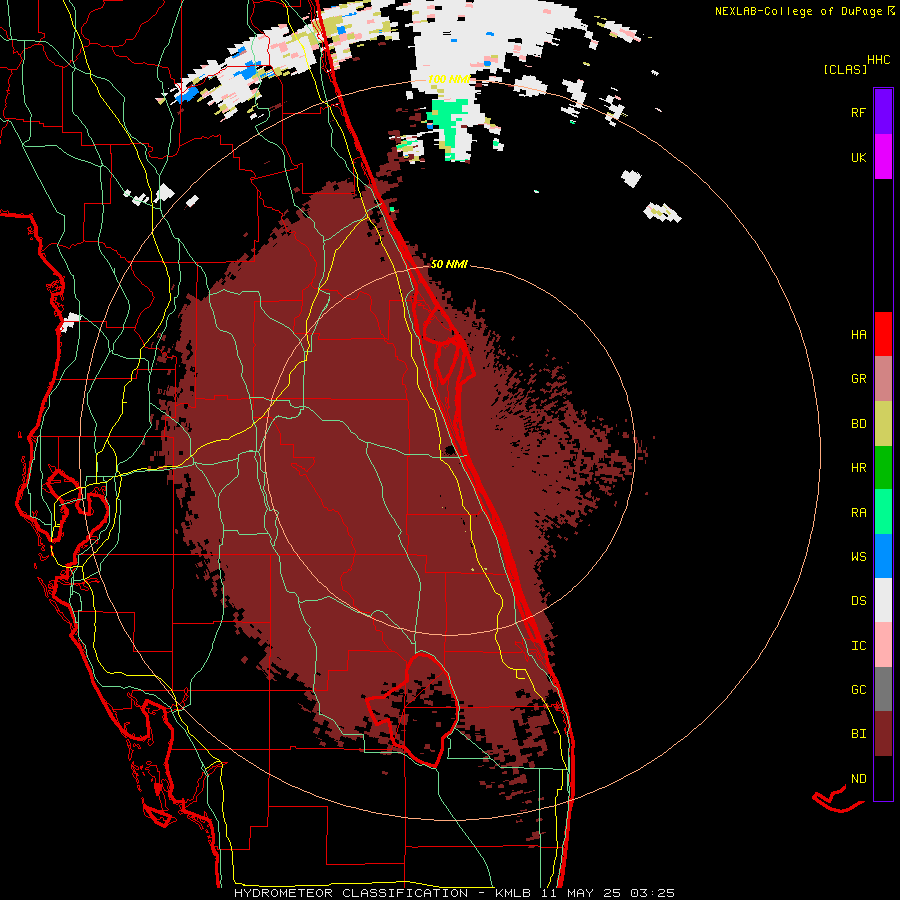Screen dimensions: 900x900
Task: Click the GC gray legend swatch
Action: pyautogui.click(x=883, y=689)
